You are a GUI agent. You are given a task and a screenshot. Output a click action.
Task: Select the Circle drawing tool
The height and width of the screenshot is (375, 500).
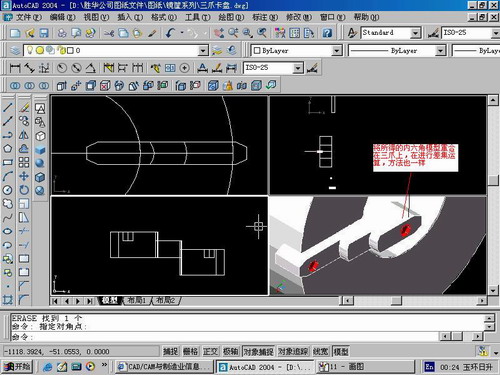point(8,190)
